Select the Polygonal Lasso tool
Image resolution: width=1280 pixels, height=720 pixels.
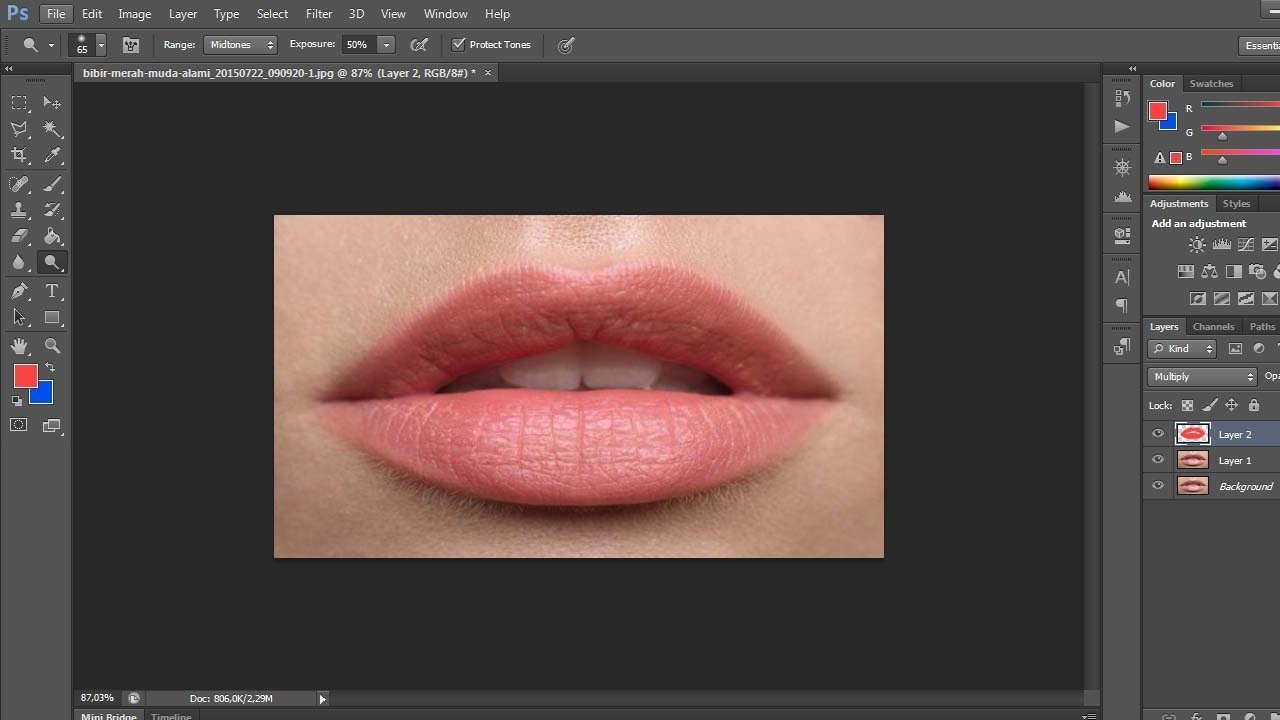(19, 129)
